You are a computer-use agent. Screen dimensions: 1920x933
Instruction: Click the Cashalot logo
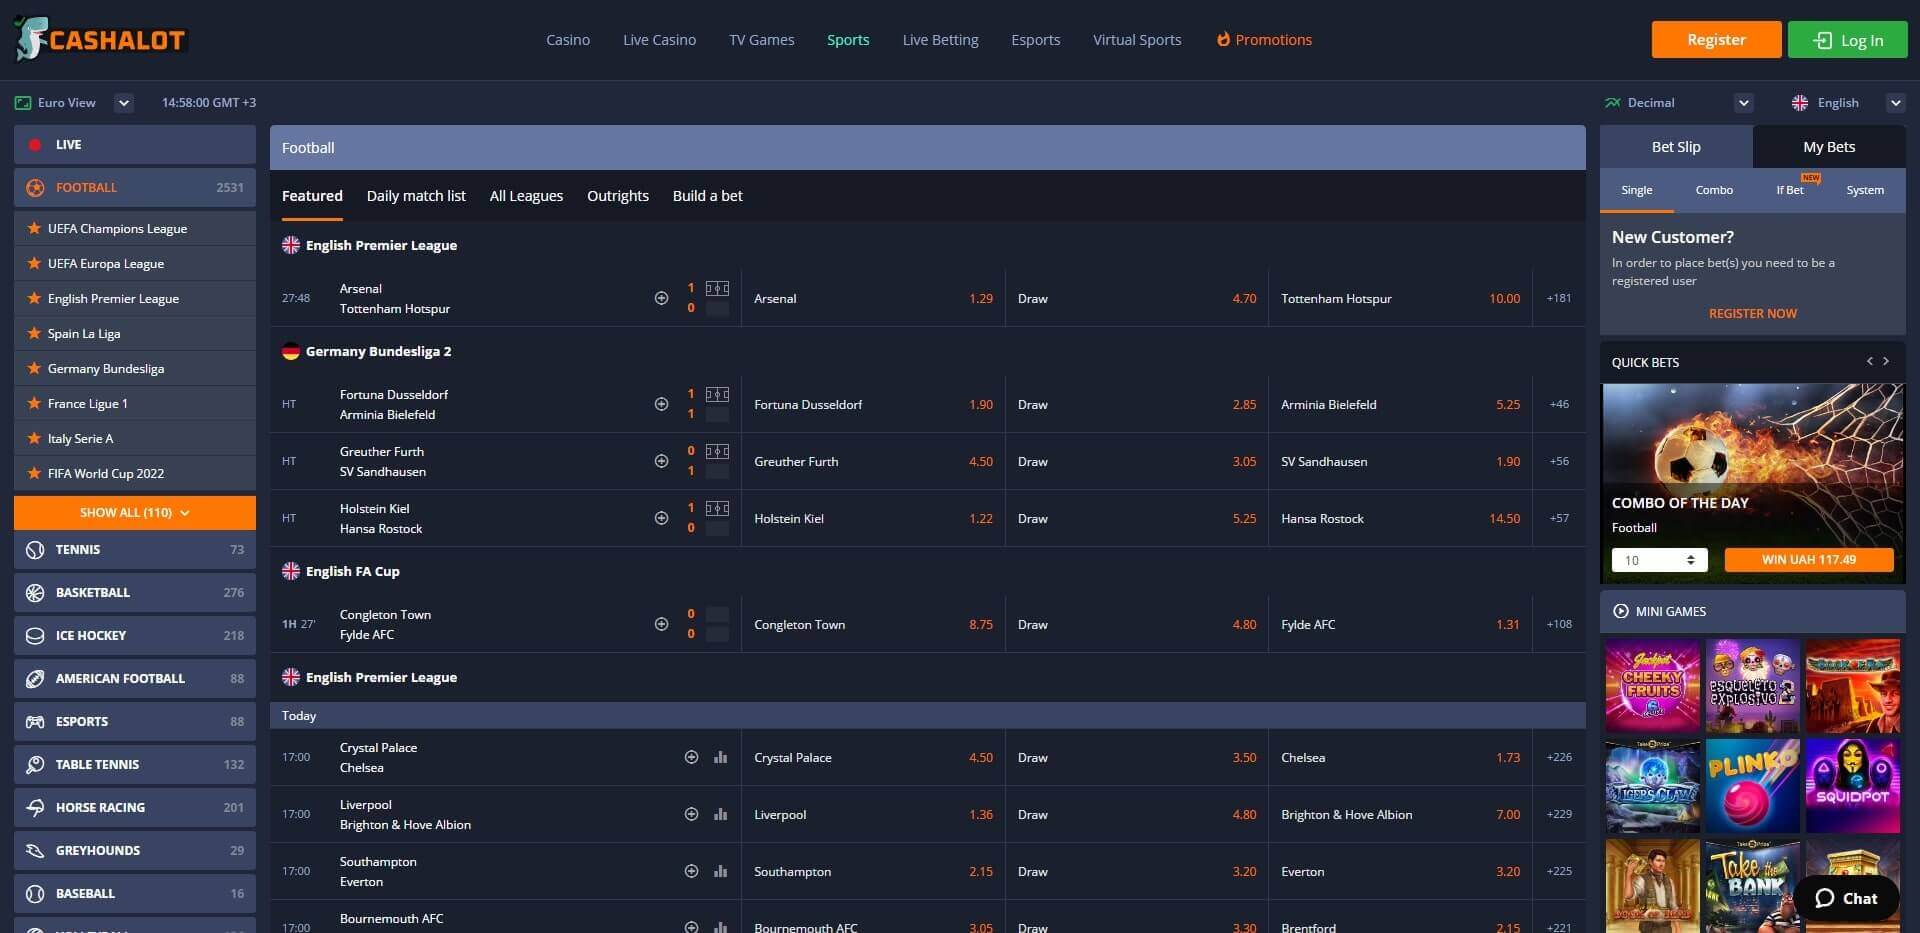pyautogui.click(x=100, y=40)
